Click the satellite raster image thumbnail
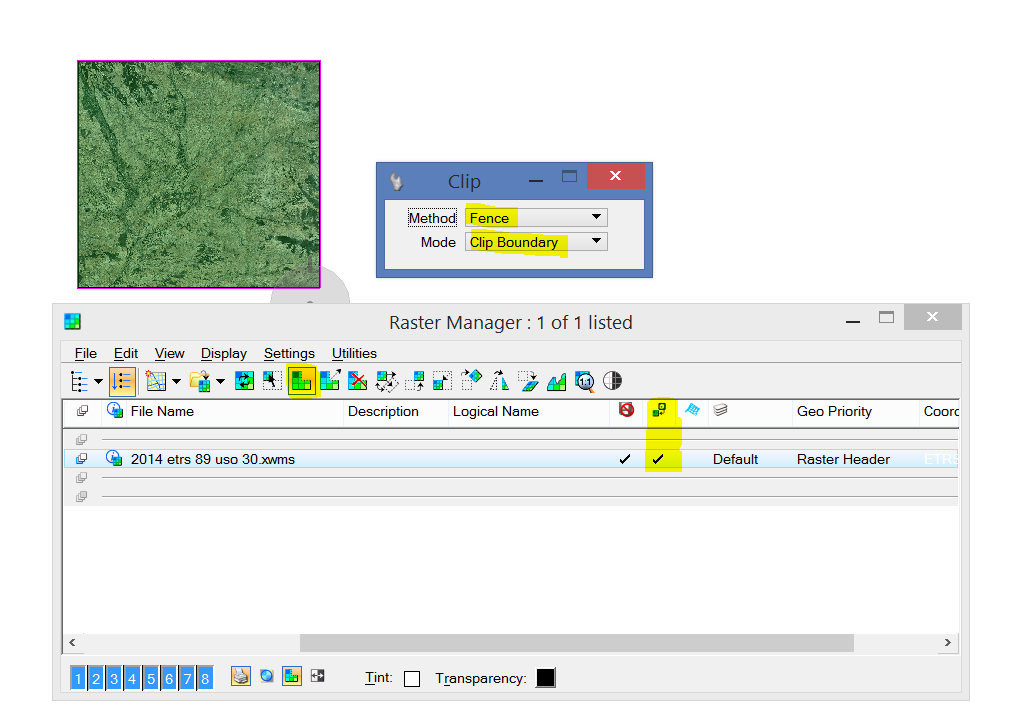Viewport: 1023px width, 728px height. pyautogui.click(x=199, y=174)
